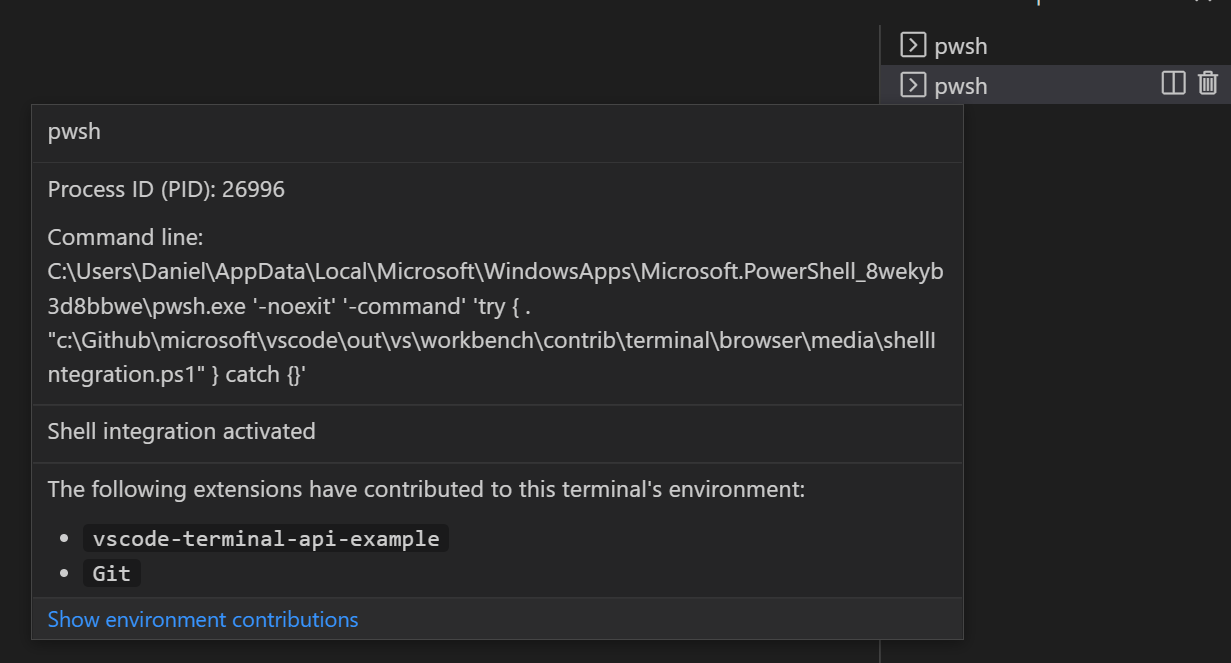The height and width of the screenshot is (663, 1231).
Task: Click the "Command line:" label
Action: (124, 237)
